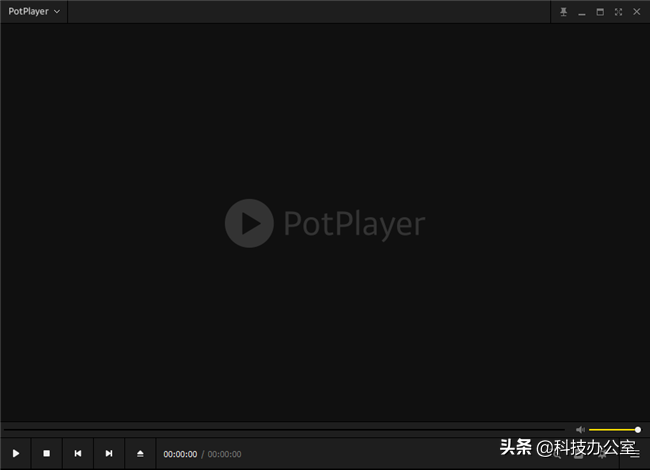This screenshot has height=470, width=650.
Task: Maximize the PotPlayer window
Action: tap(600, 12)
